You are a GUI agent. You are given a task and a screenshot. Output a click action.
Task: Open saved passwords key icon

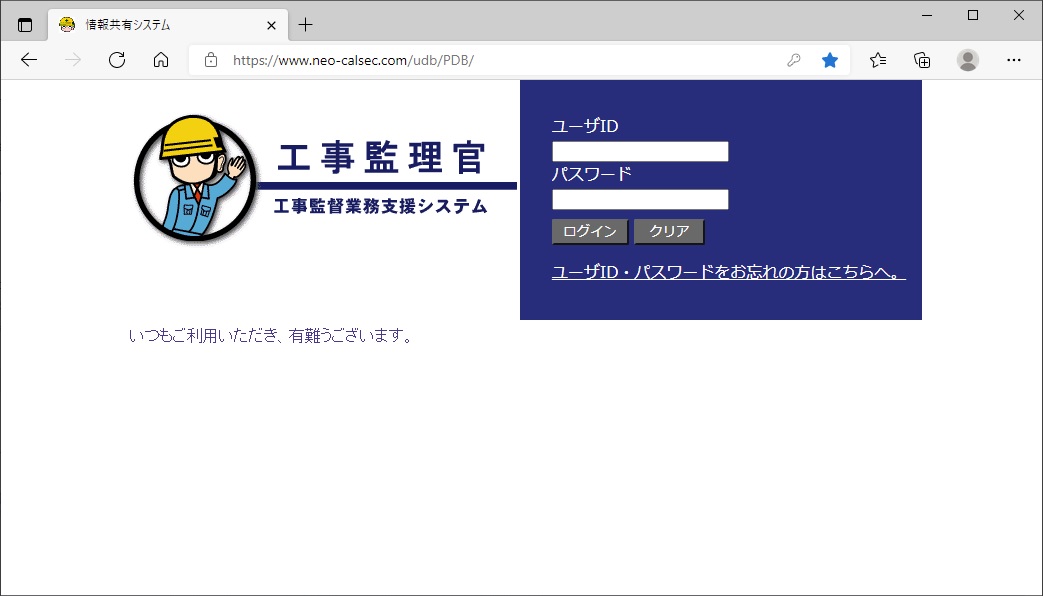coord(794,61)
